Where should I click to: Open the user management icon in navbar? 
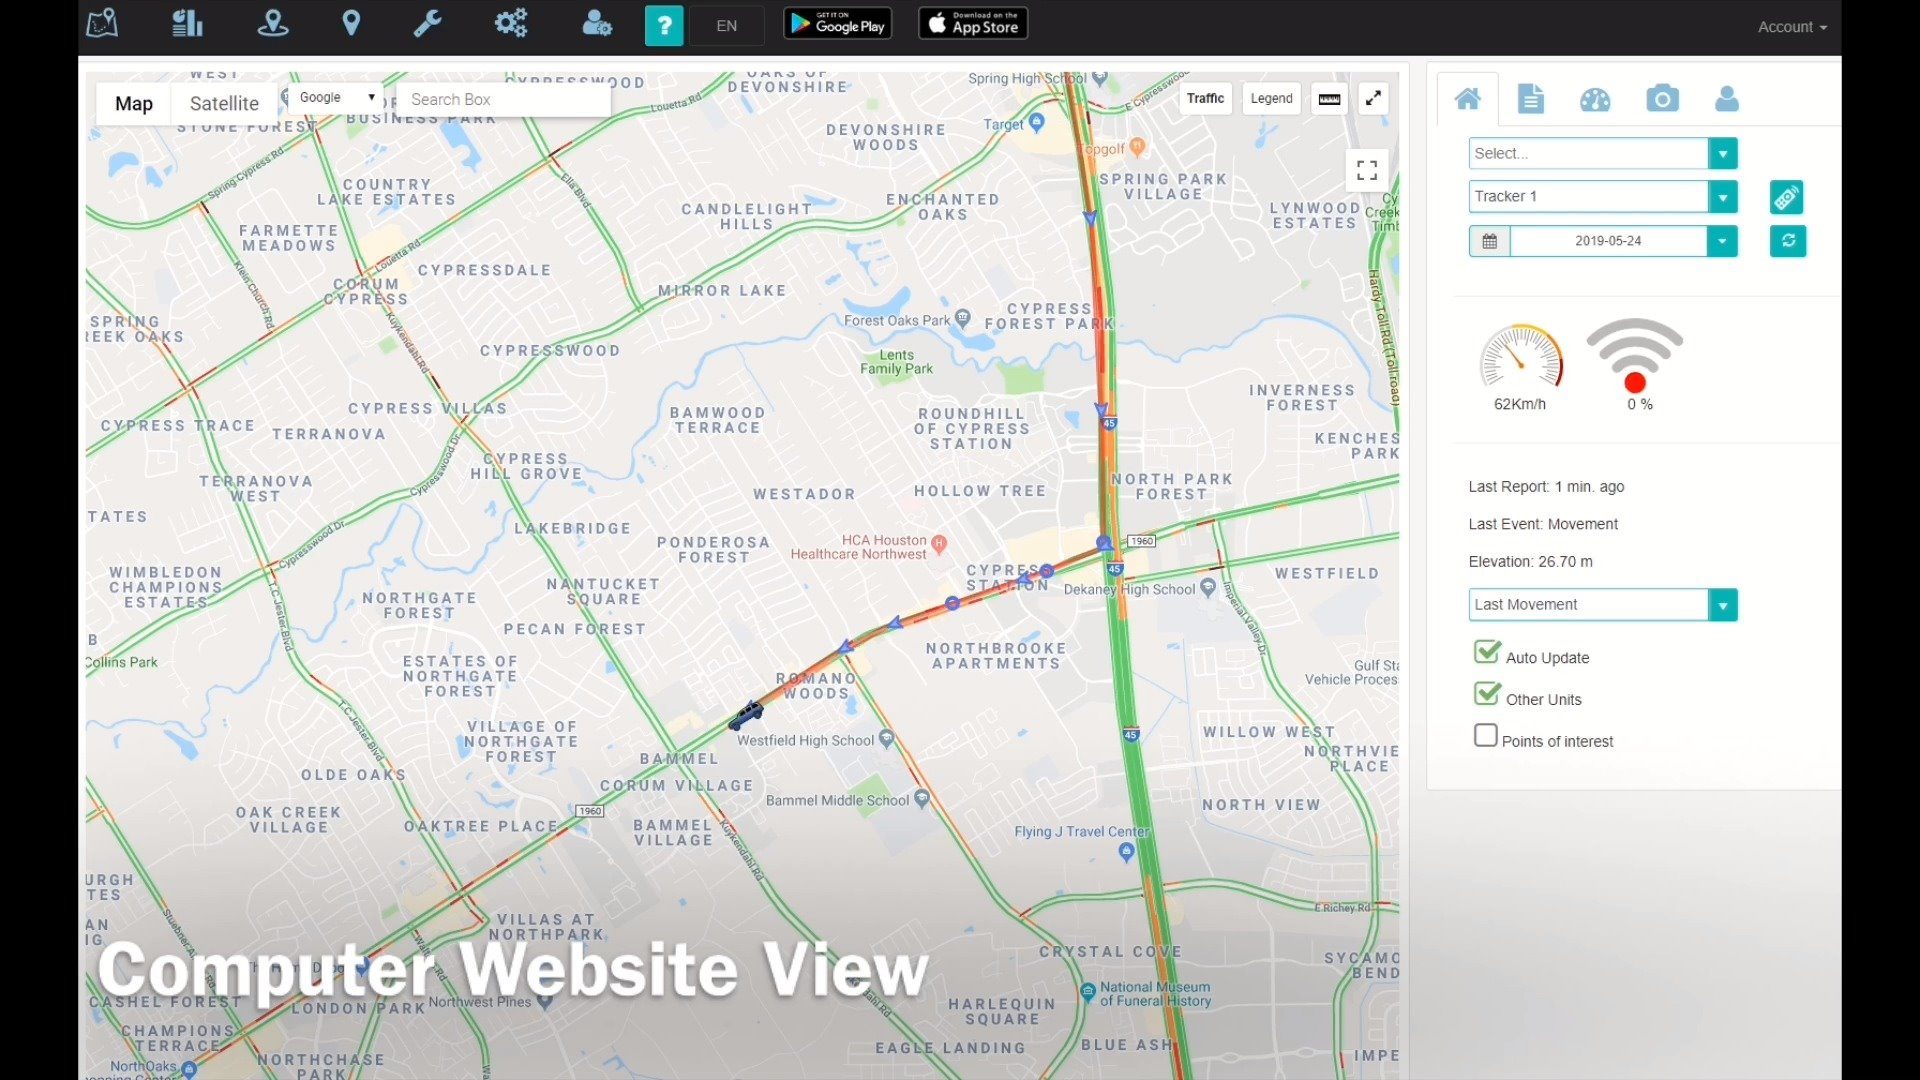coord(597,24)
